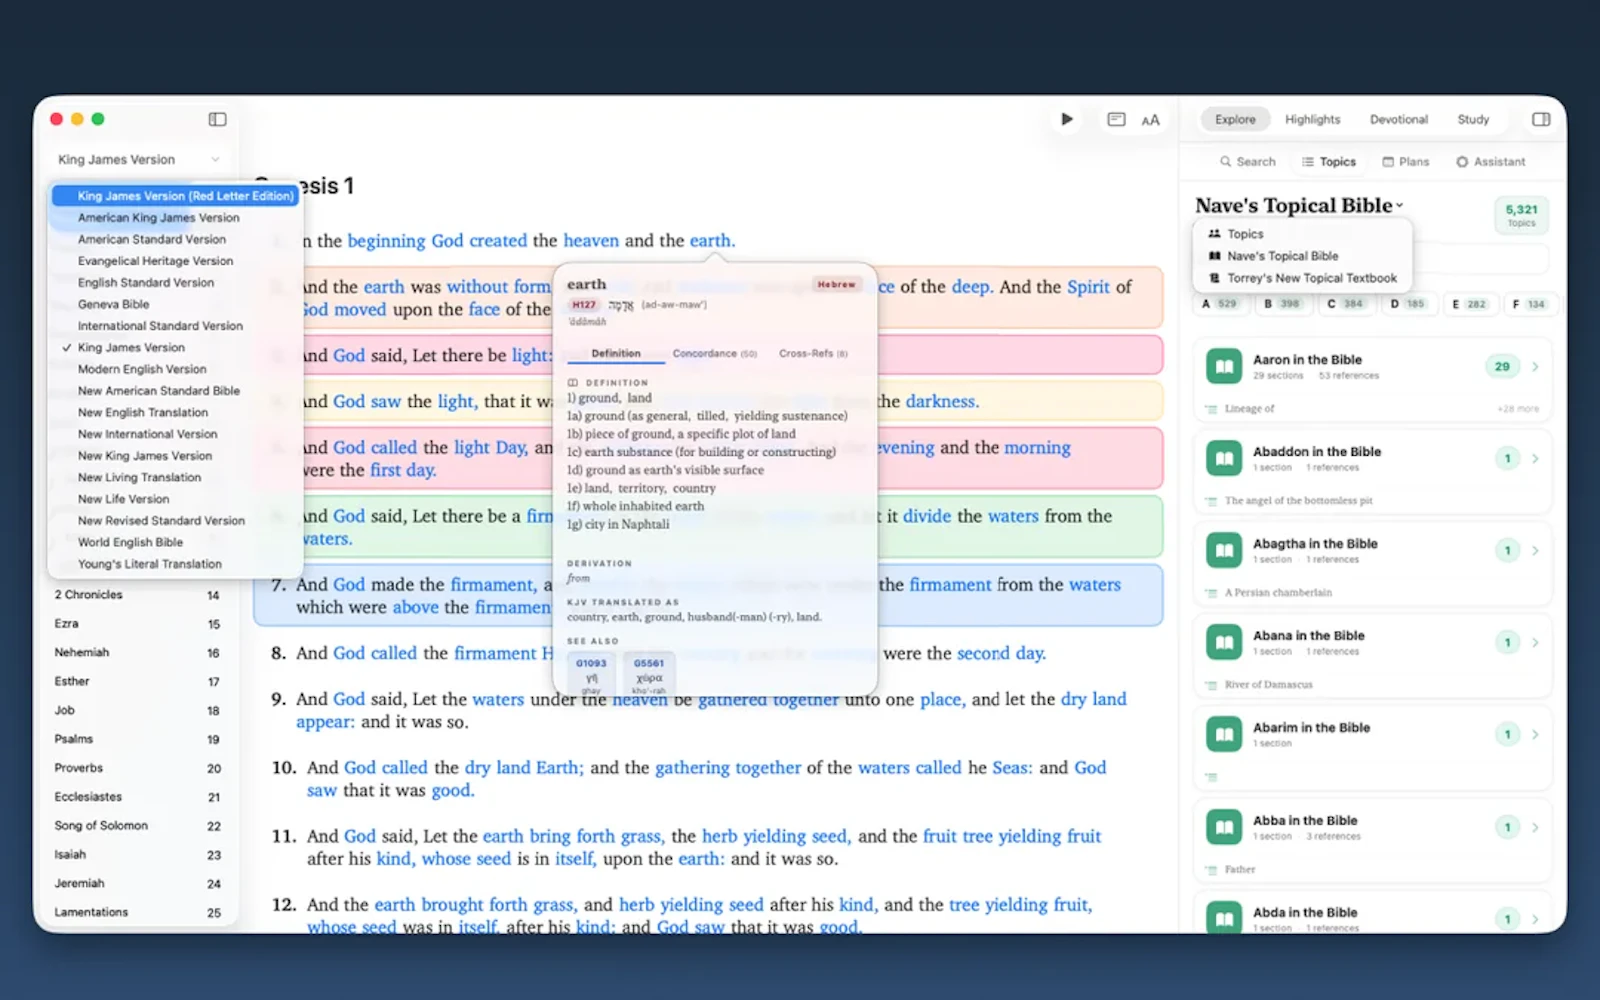The image size is (1600, 1000).
Task: Open Strong's G5561 related entry
Action: pos(649,675)
